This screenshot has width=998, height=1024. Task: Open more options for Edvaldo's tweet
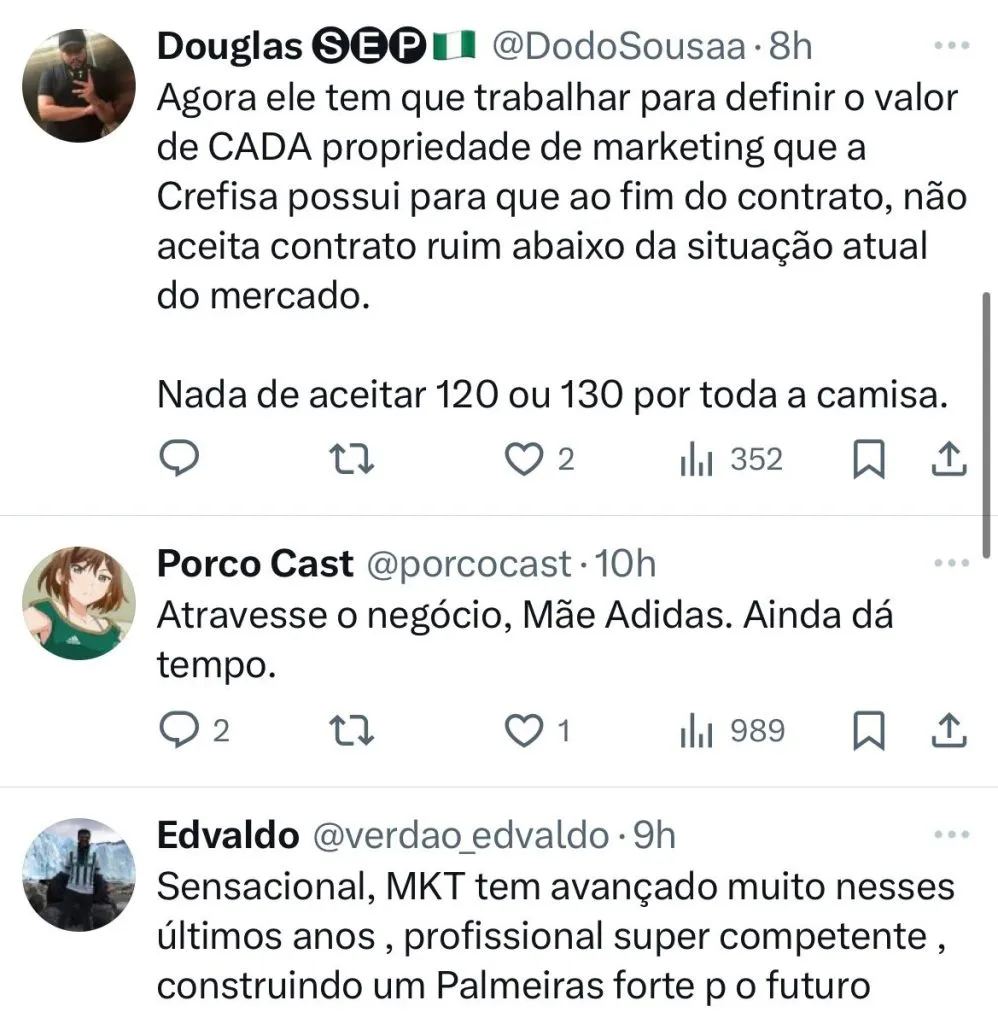(951, 835)
